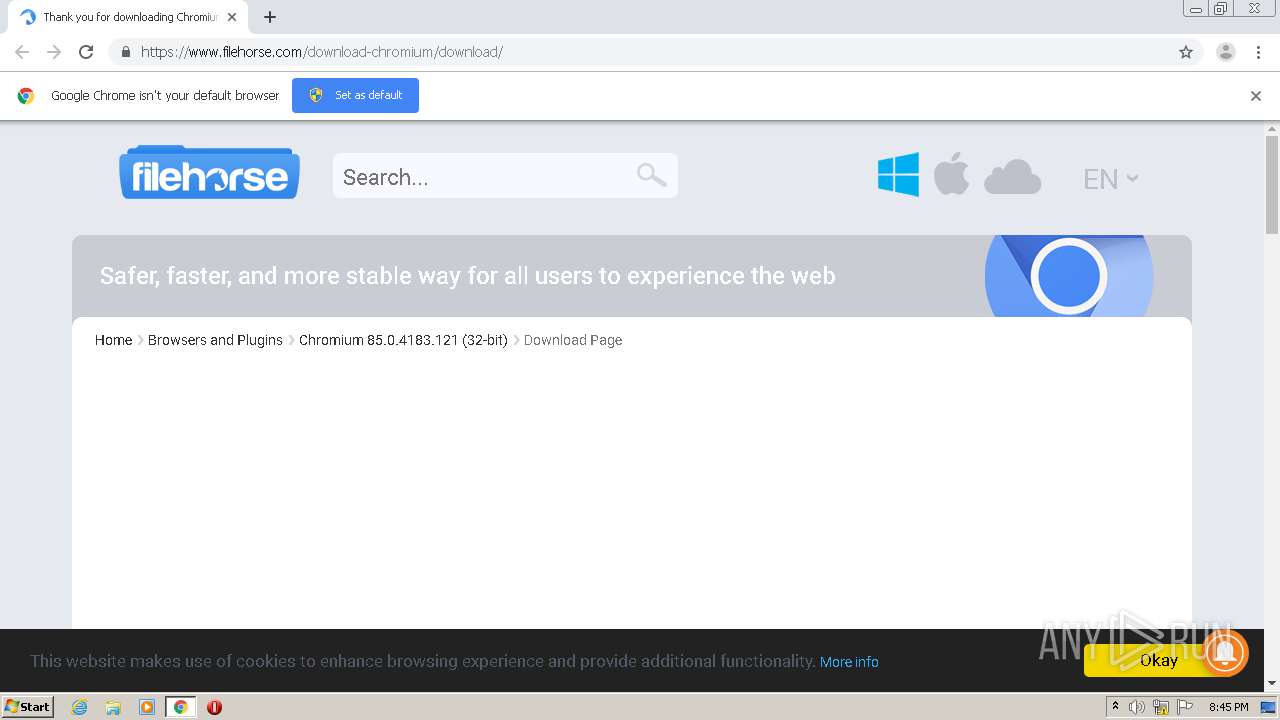The image size is (1280, 720).
Task: Select the cloud web apps icon
Action: pos(1012,177)
